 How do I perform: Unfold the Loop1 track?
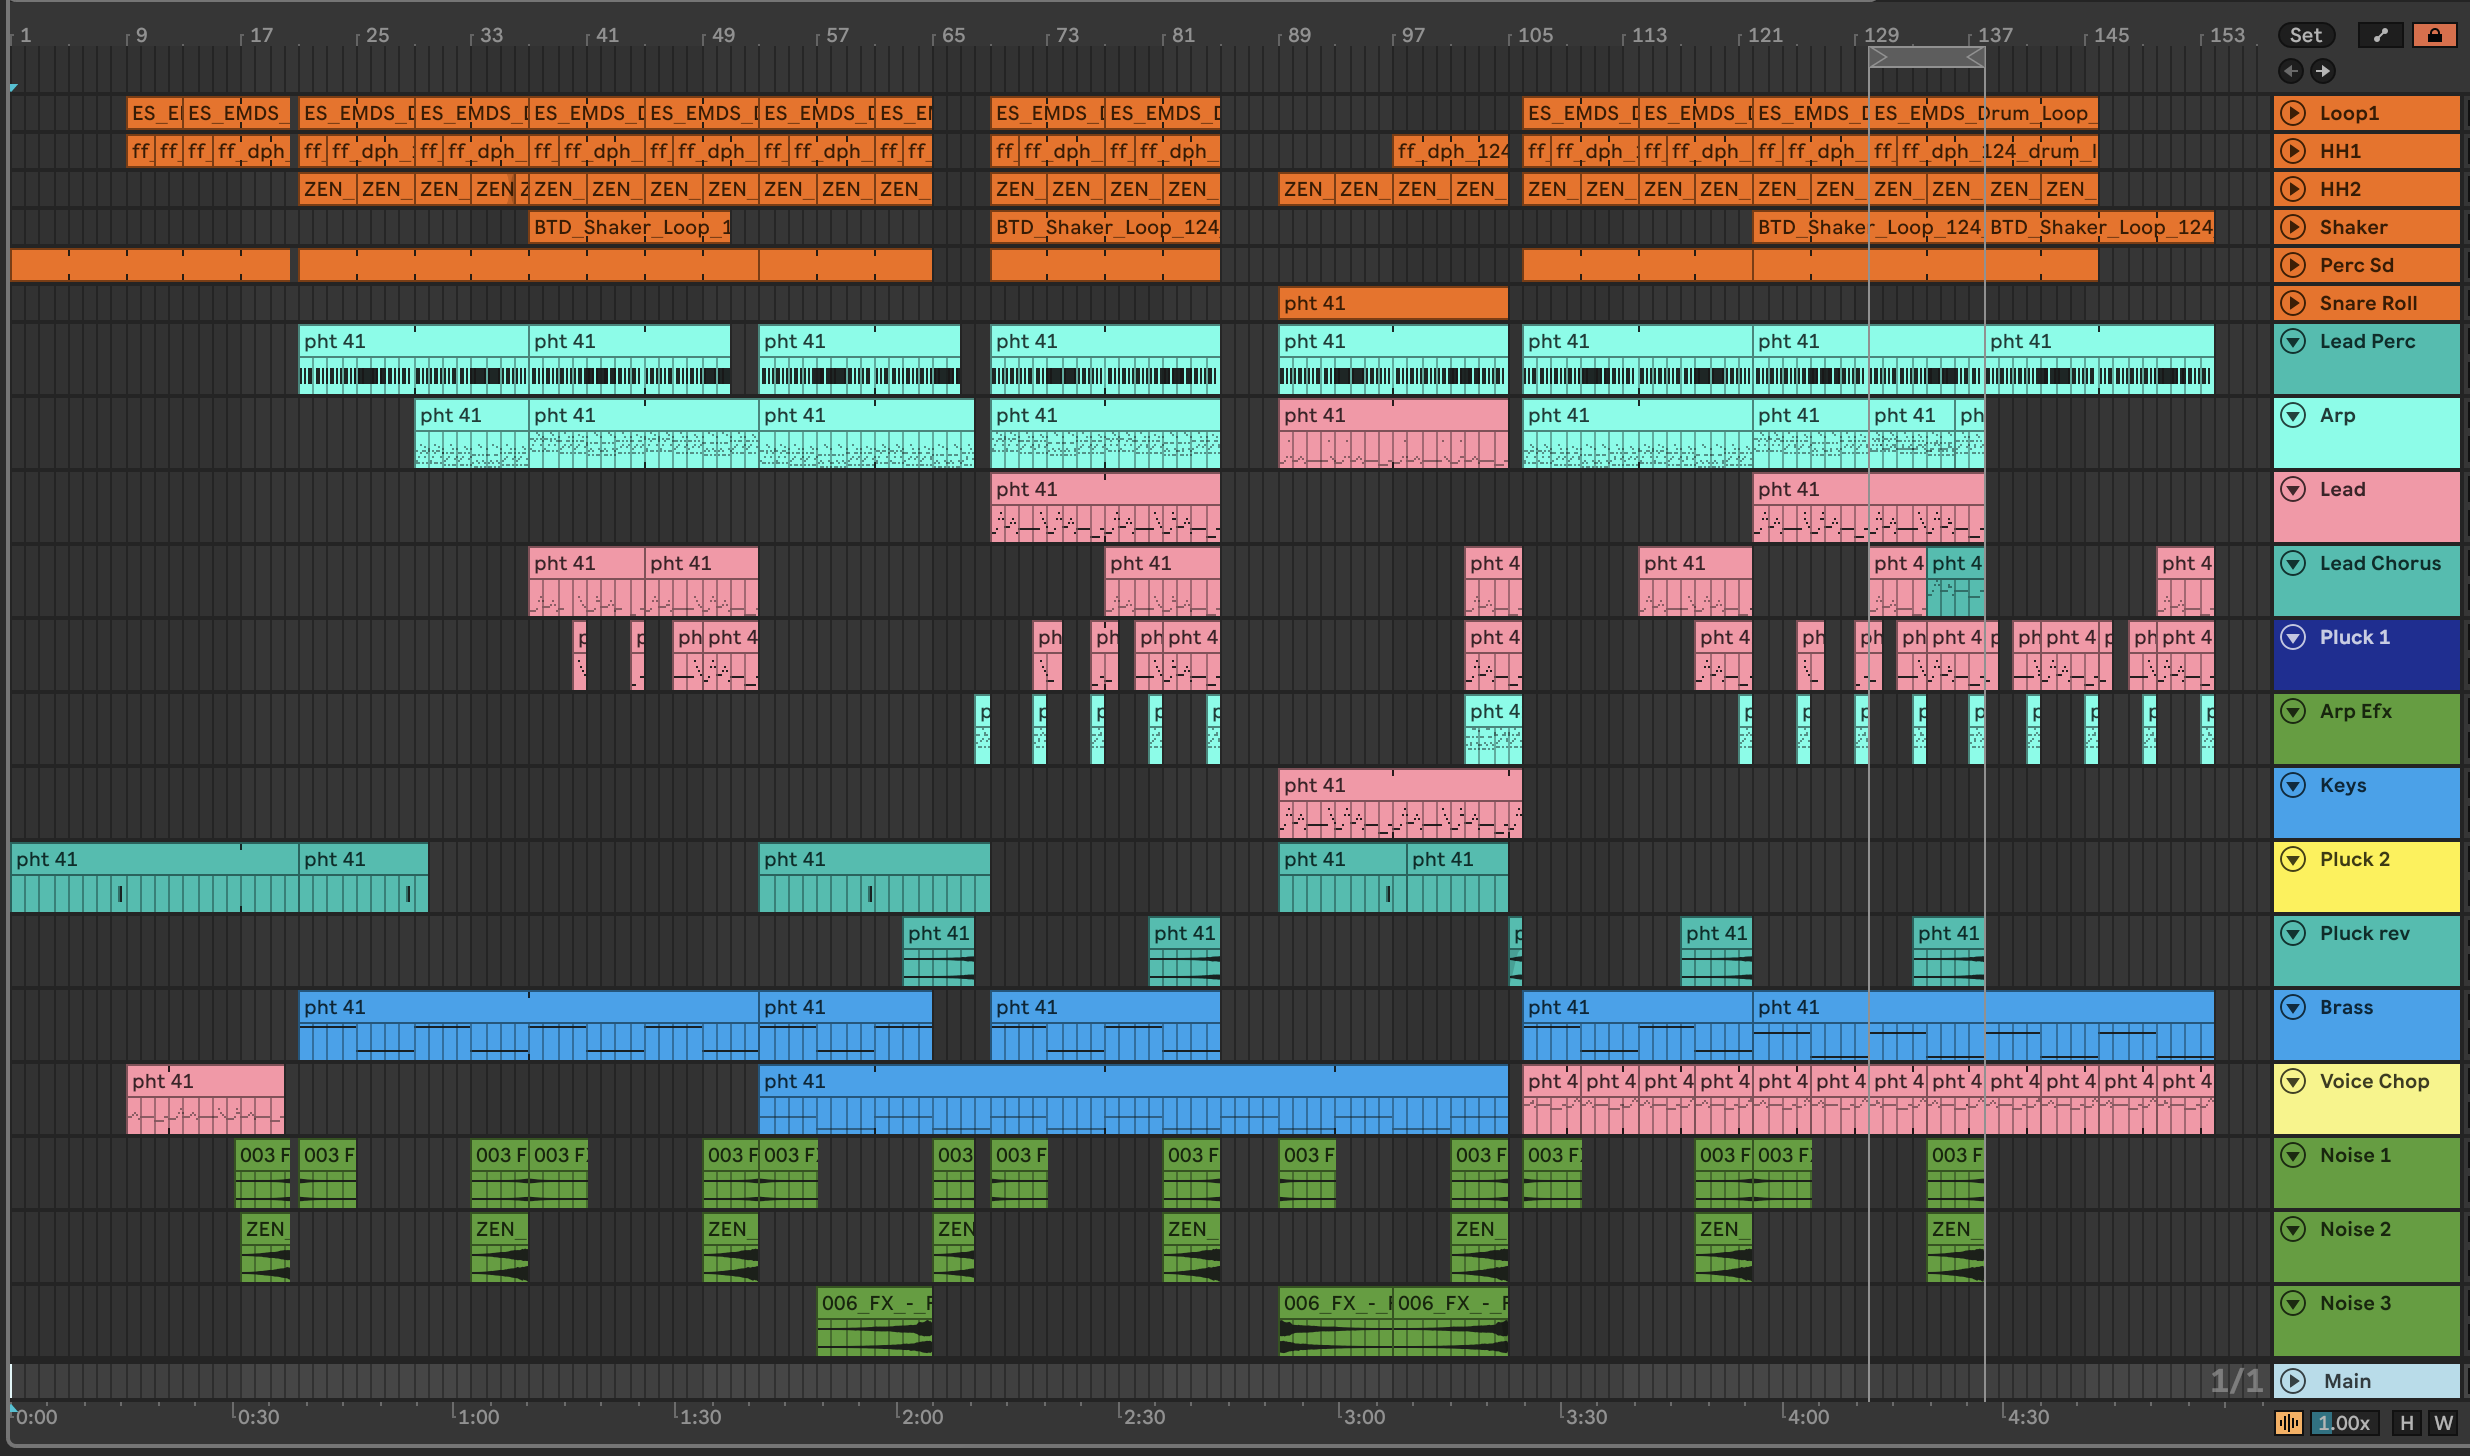[x=2292, y=113]
